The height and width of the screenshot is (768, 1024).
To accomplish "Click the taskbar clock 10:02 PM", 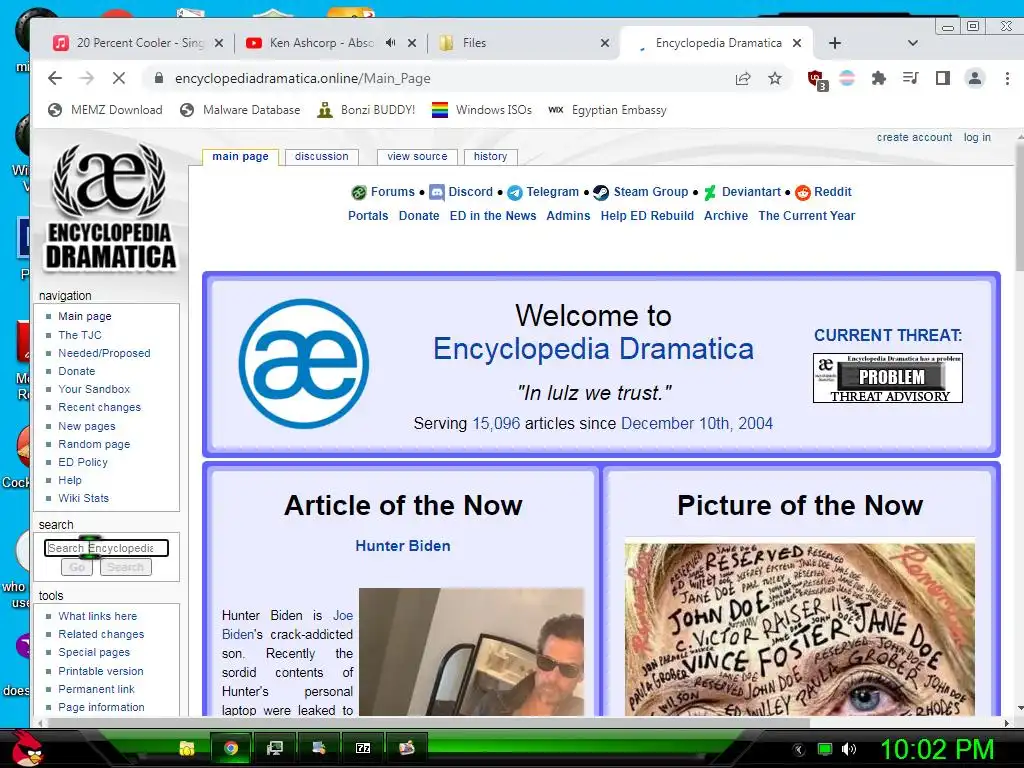I will (x=937, y=749).
